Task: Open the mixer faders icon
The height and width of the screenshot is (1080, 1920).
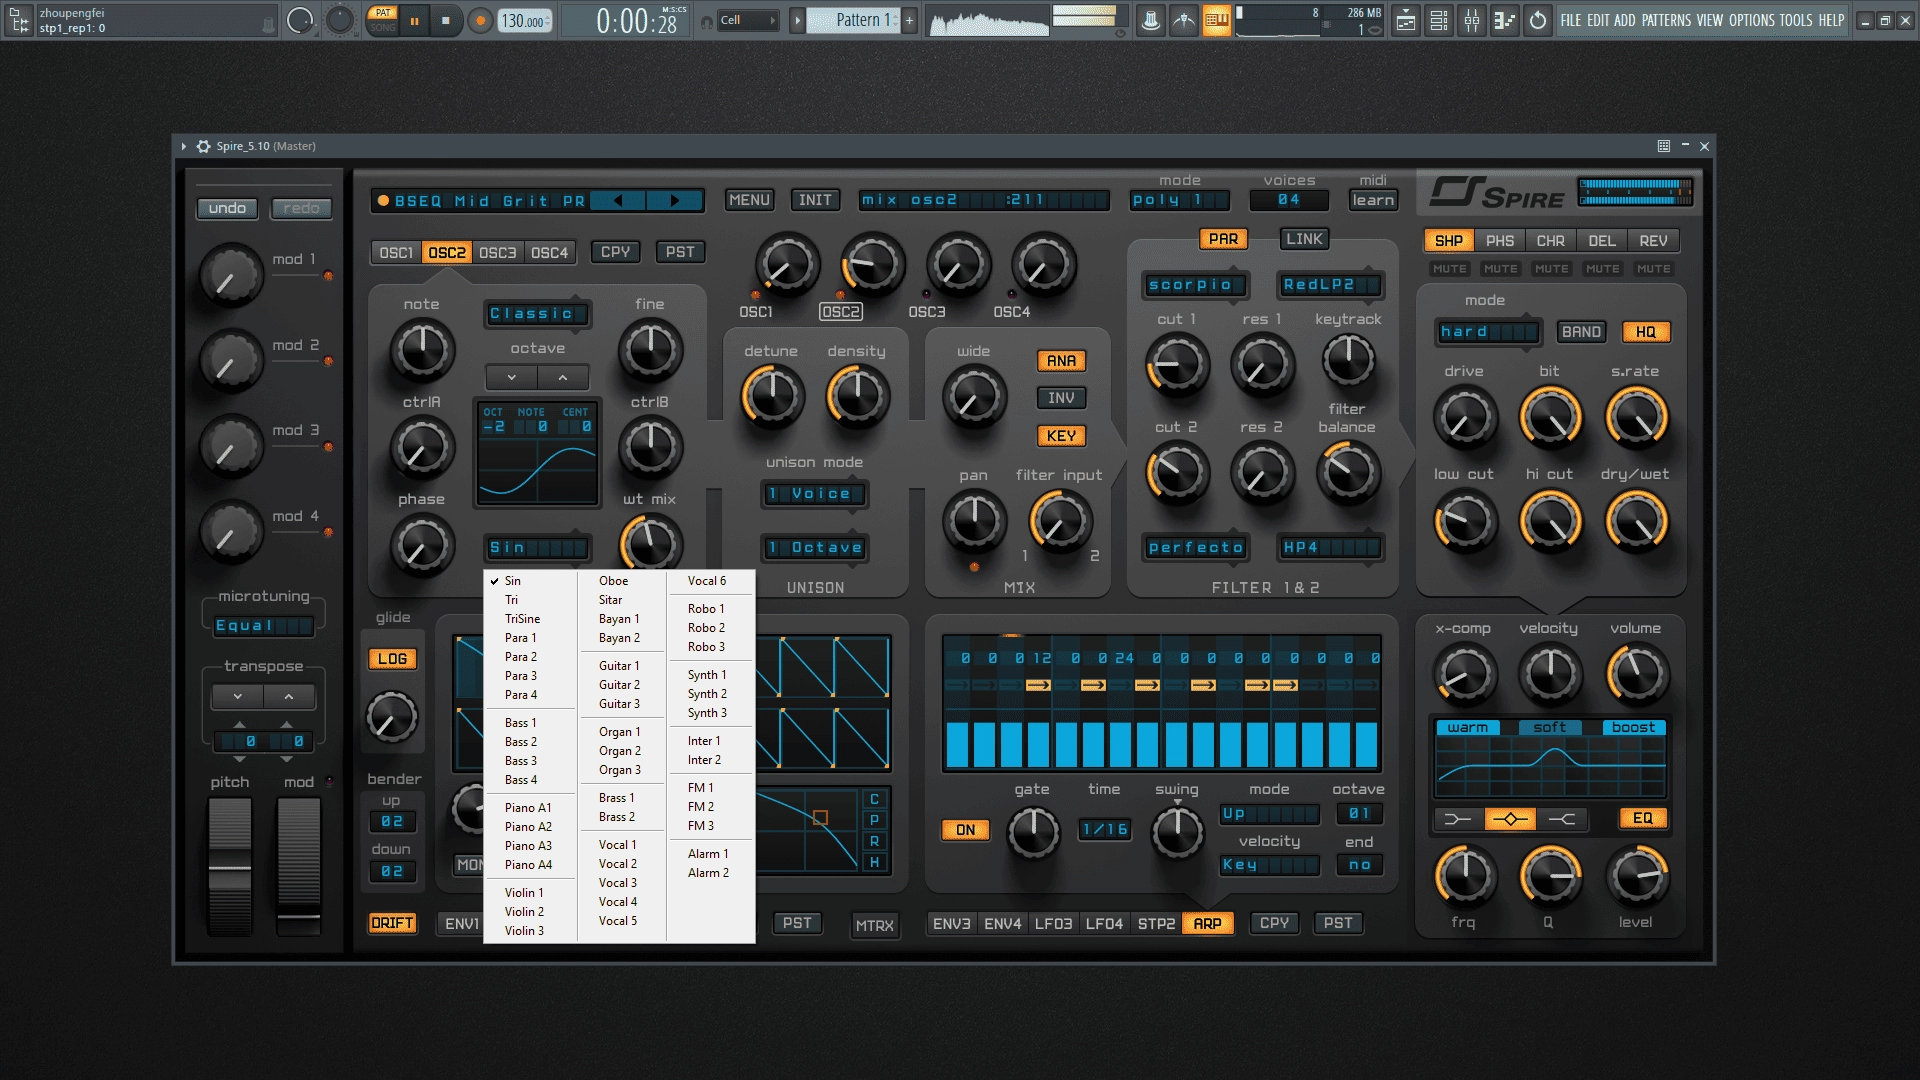Action: pos(1472,20)
